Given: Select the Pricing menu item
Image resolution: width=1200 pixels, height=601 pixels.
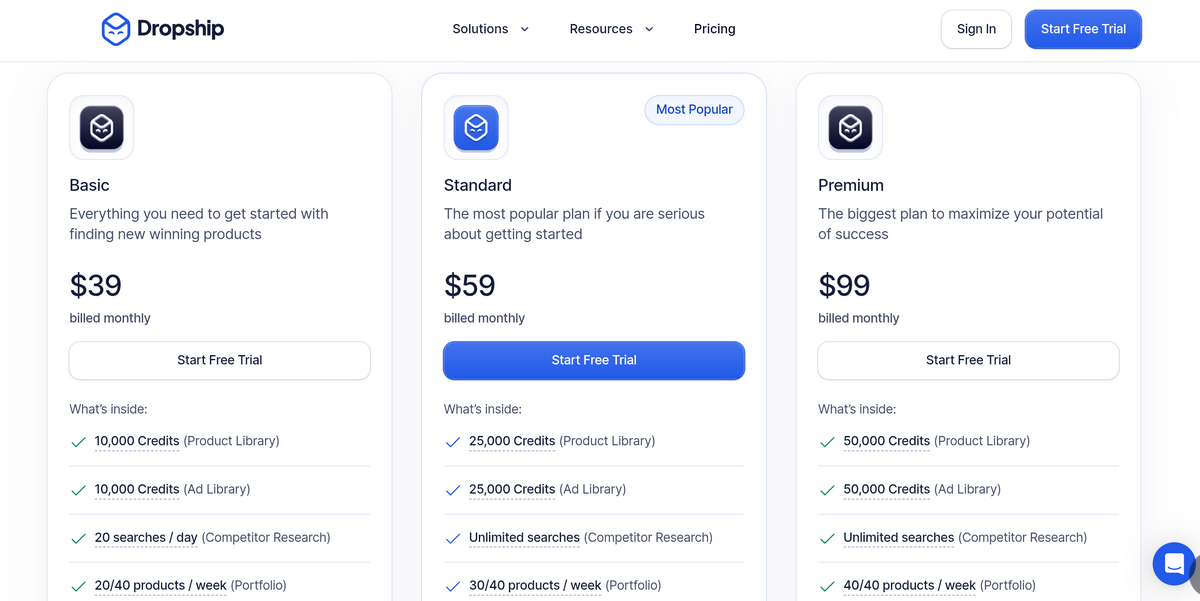Looking at the screenshot, I should [x=714, y=29].
